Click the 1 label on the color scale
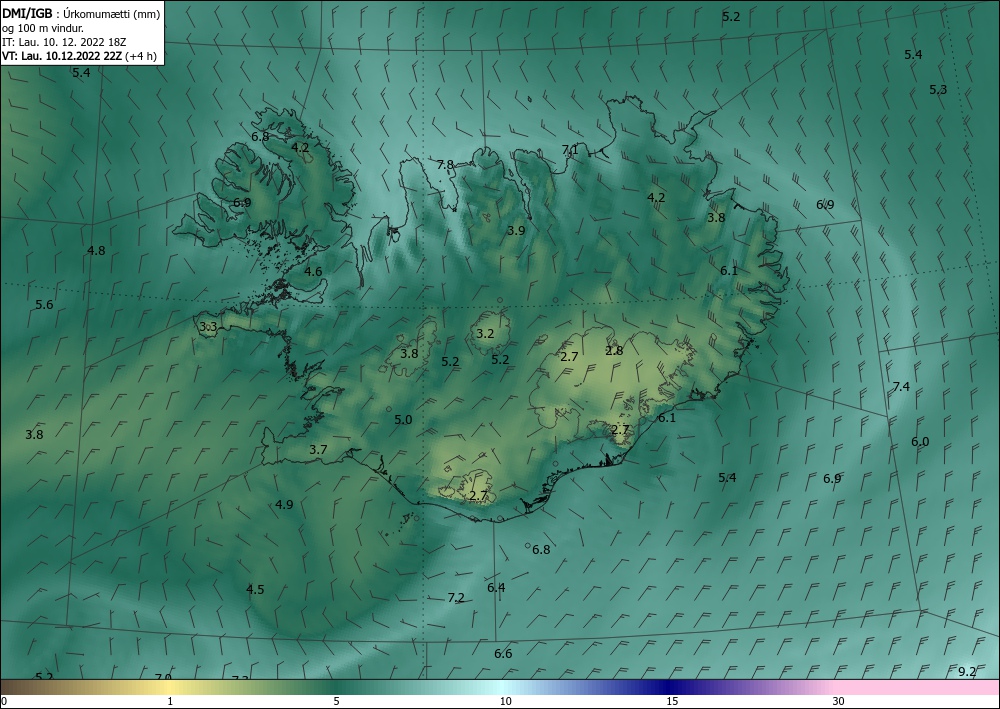Image resolution: width=1000 pixels, height=709 pixels. (x=170, y=701)
